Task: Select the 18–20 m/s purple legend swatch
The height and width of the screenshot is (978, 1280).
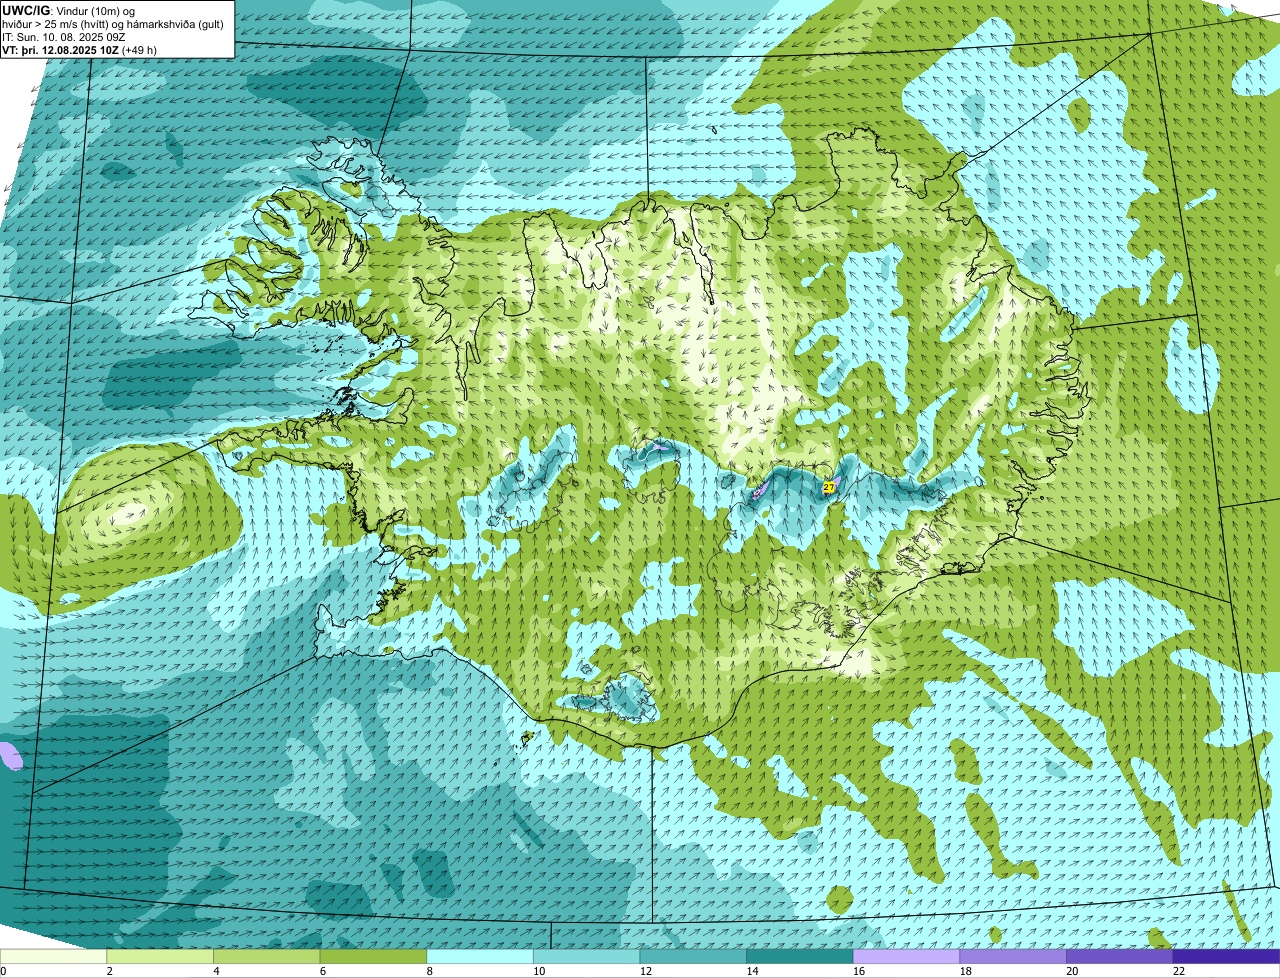Action: pos(1012,956)
